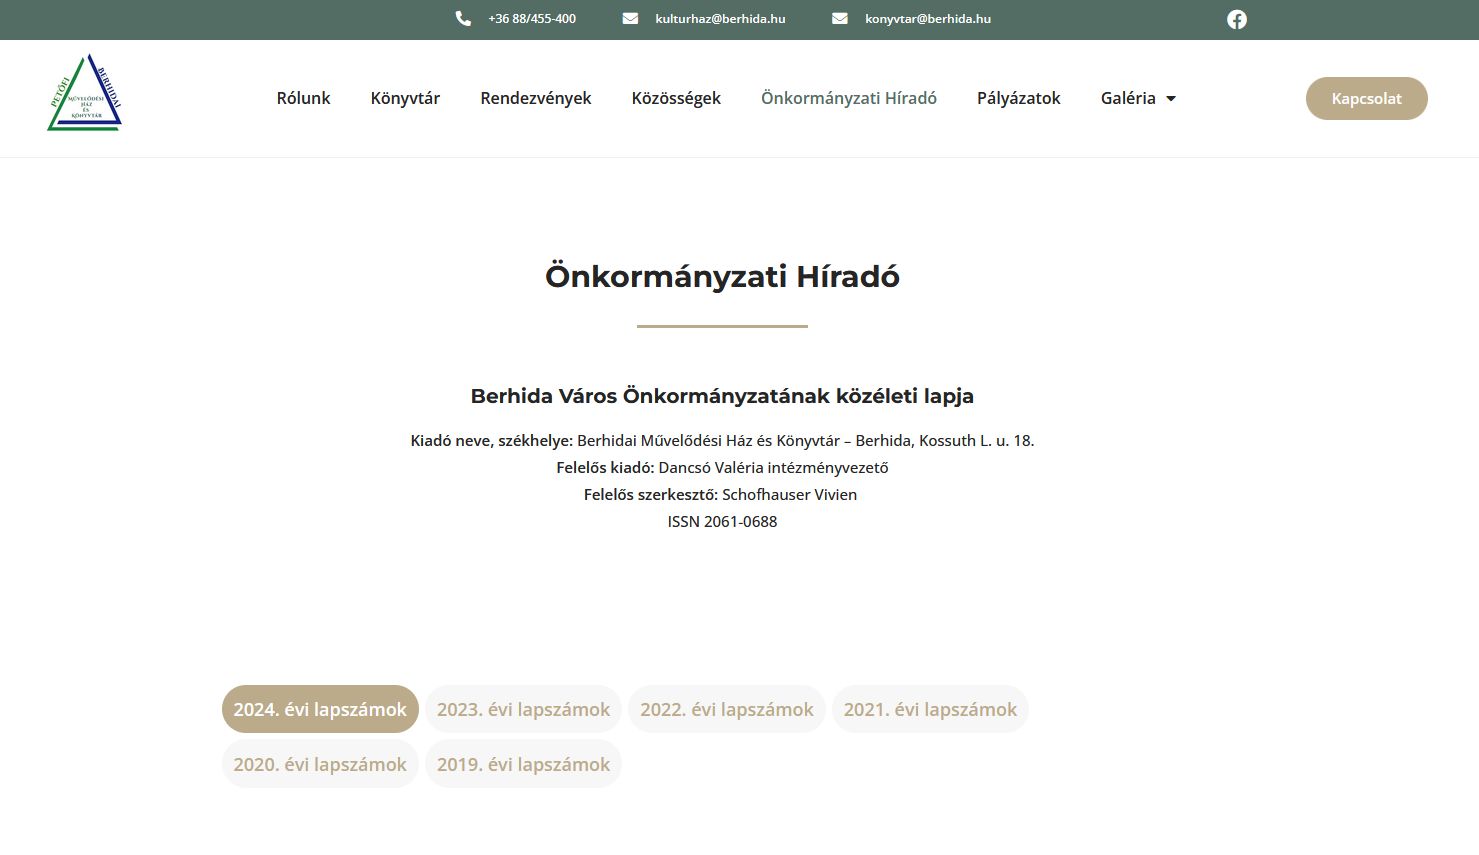Click the phone icon in top bar
This screenshot has width=1479, height=855.
[463, 19]
